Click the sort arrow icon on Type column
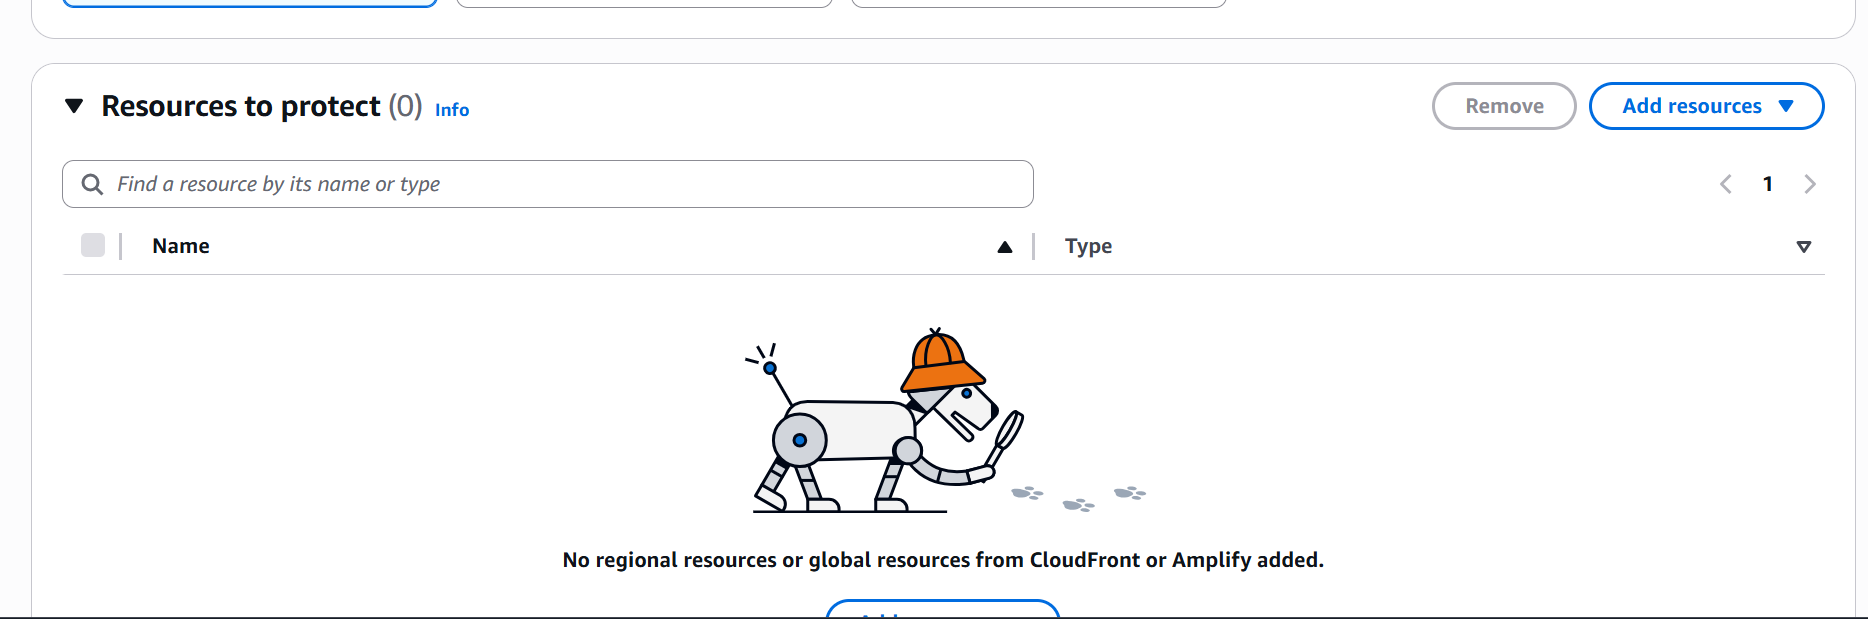The width and height of the screenshot is (1868, 619). 1804,247
